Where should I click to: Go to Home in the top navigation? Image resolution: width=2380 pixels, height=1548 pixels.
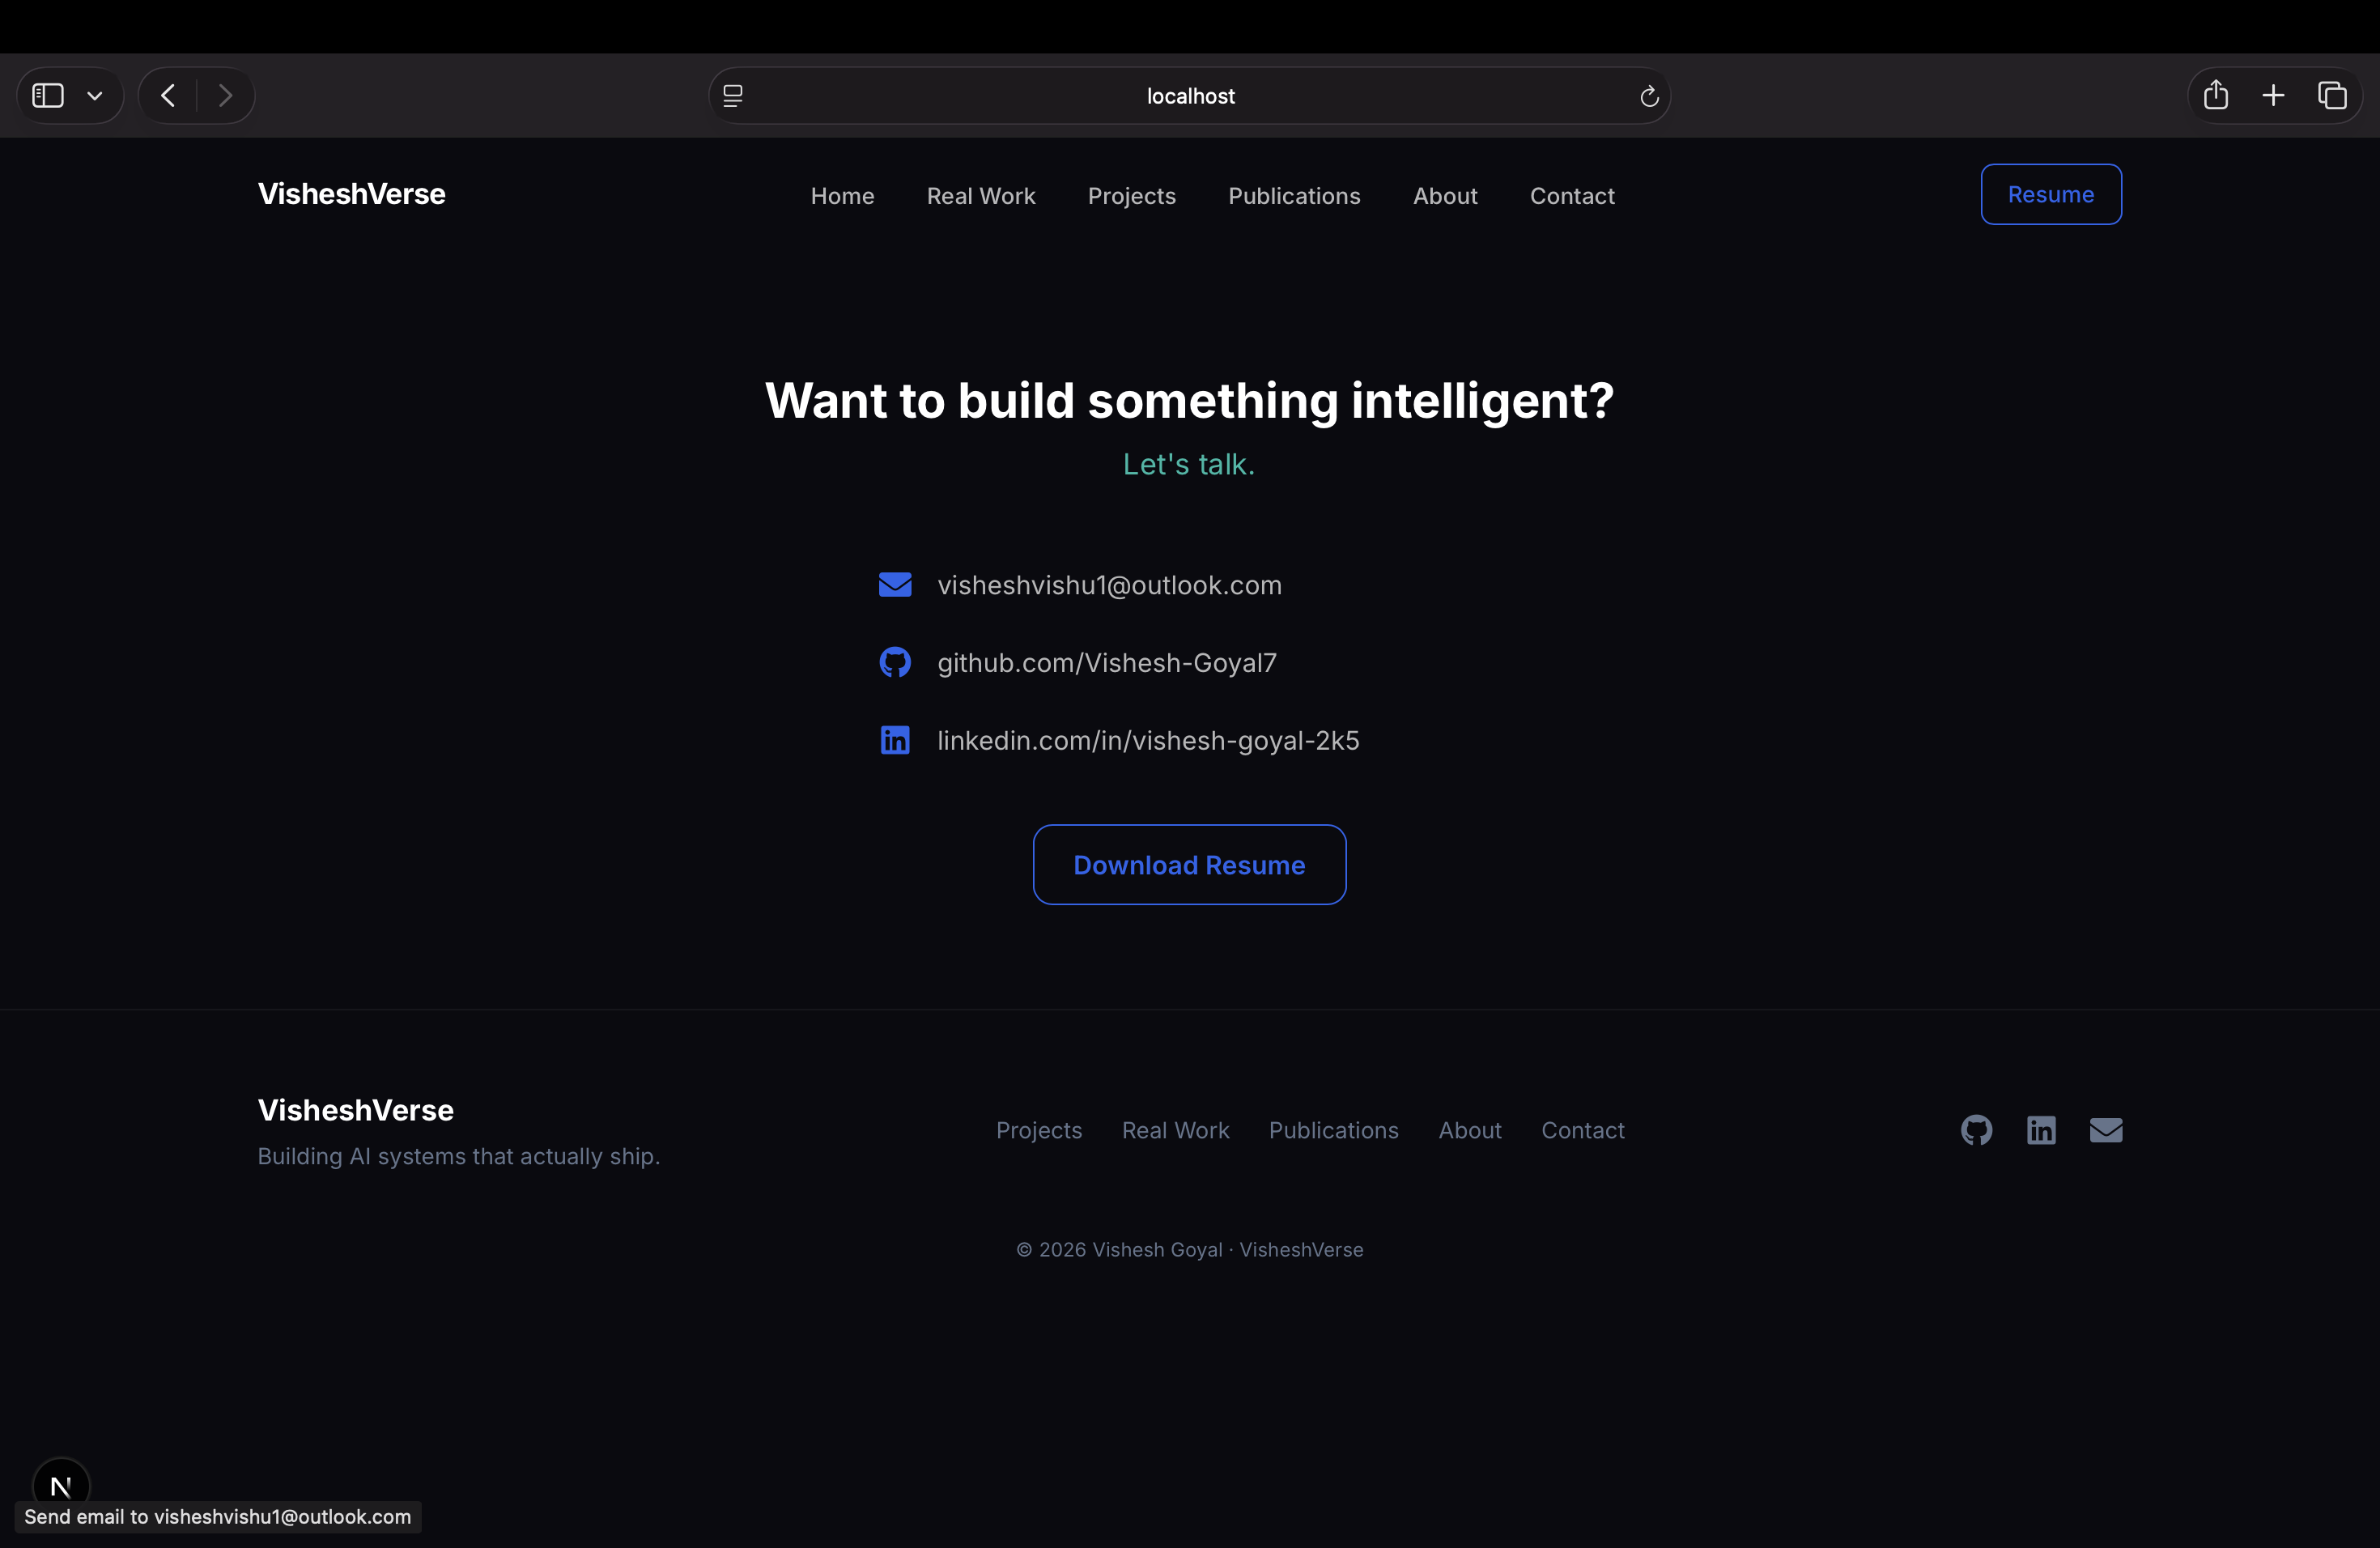click(843, 196)
